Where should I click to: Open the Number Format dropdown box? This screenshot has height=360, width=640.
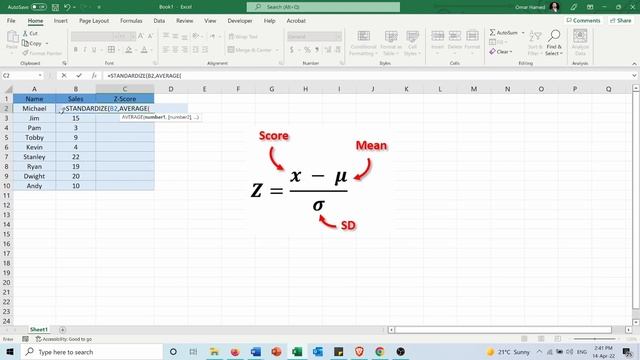(x=314, y=37)
